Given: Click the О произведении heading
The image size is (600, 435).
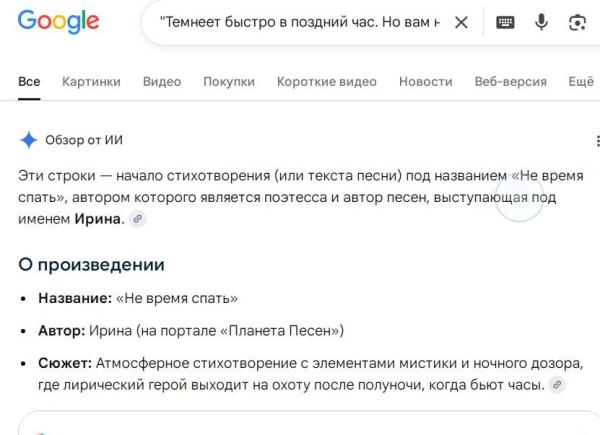Looking at the screenshot, I should click(x=91, y=265).
